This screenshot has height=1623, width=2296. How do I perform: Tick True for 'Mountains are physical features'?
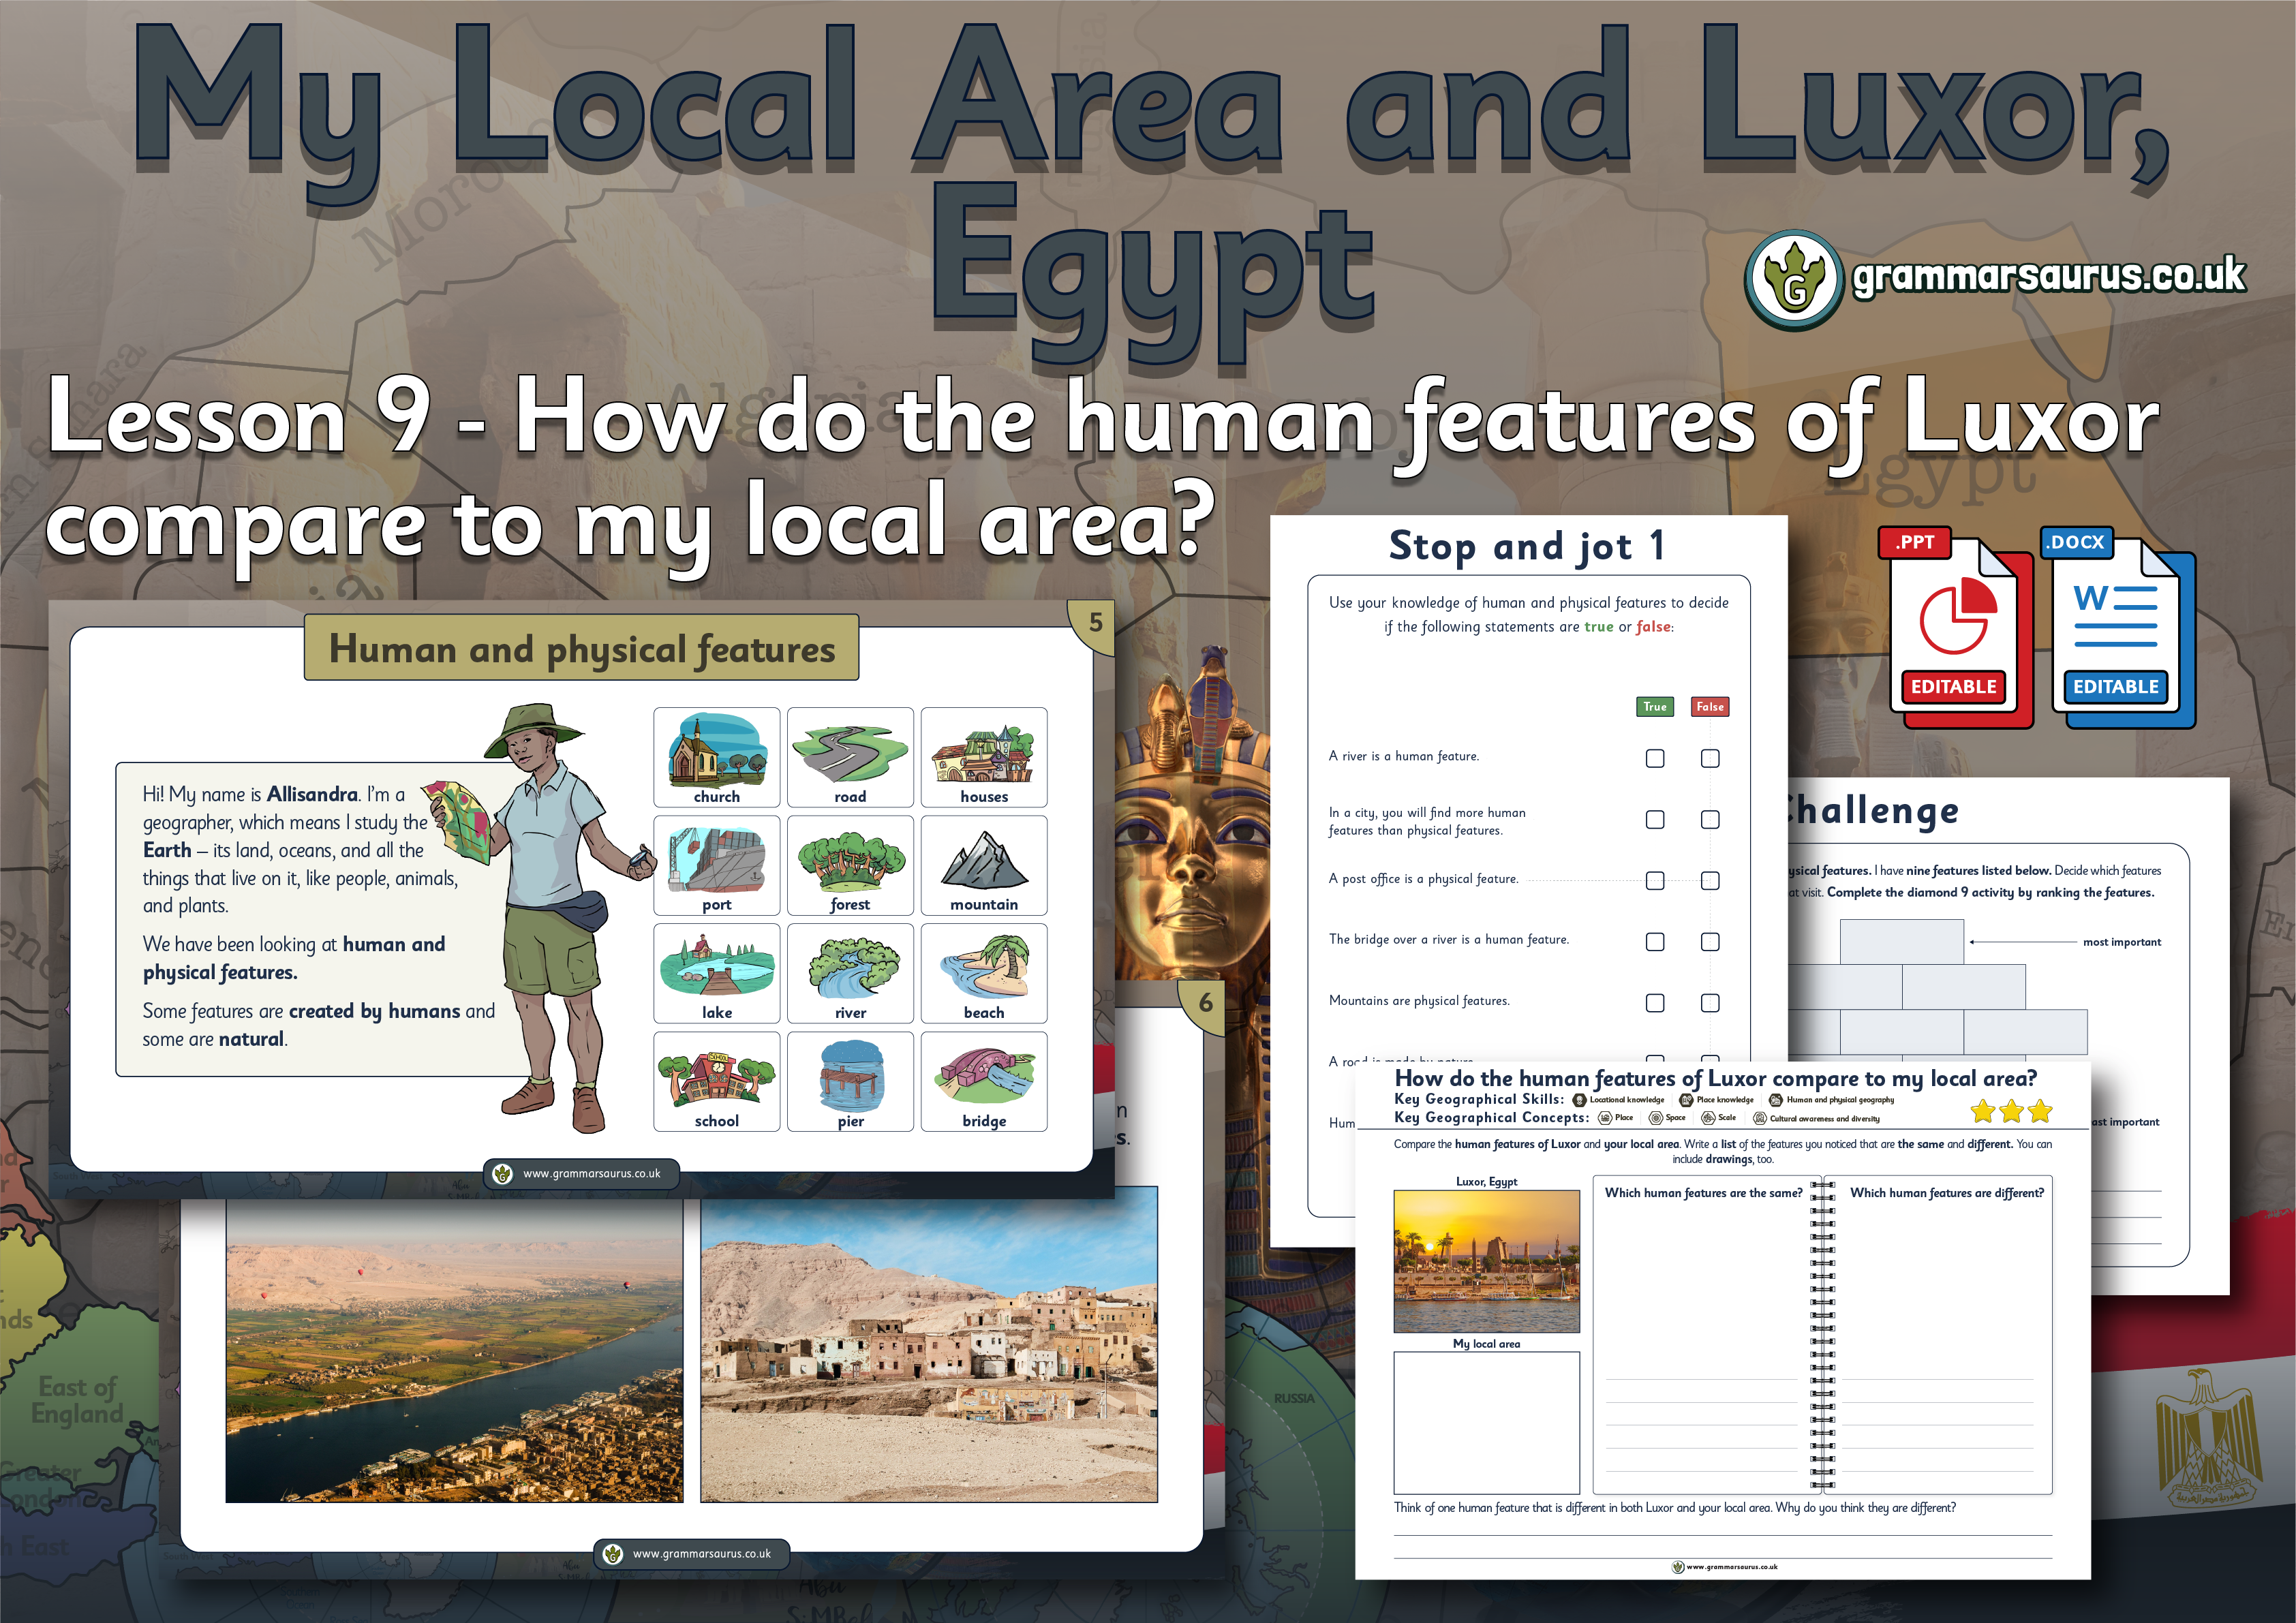pos(1655,1002)
